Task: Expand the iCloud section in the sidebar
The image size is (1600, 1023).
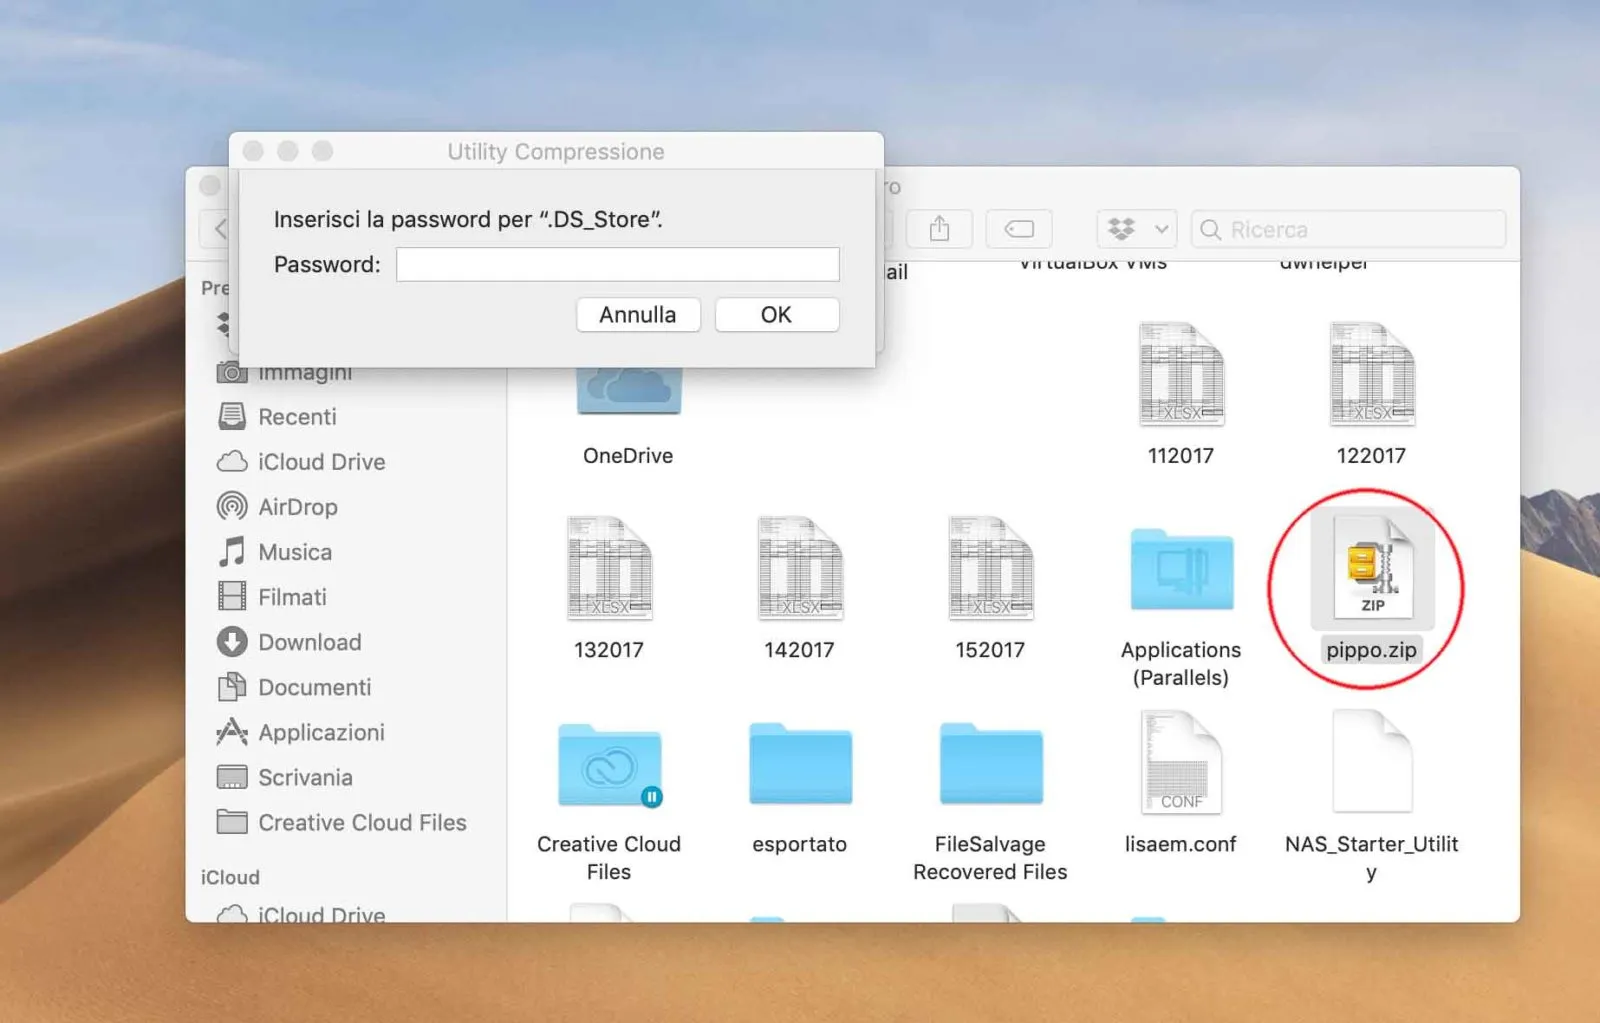Action: point(230,877)
